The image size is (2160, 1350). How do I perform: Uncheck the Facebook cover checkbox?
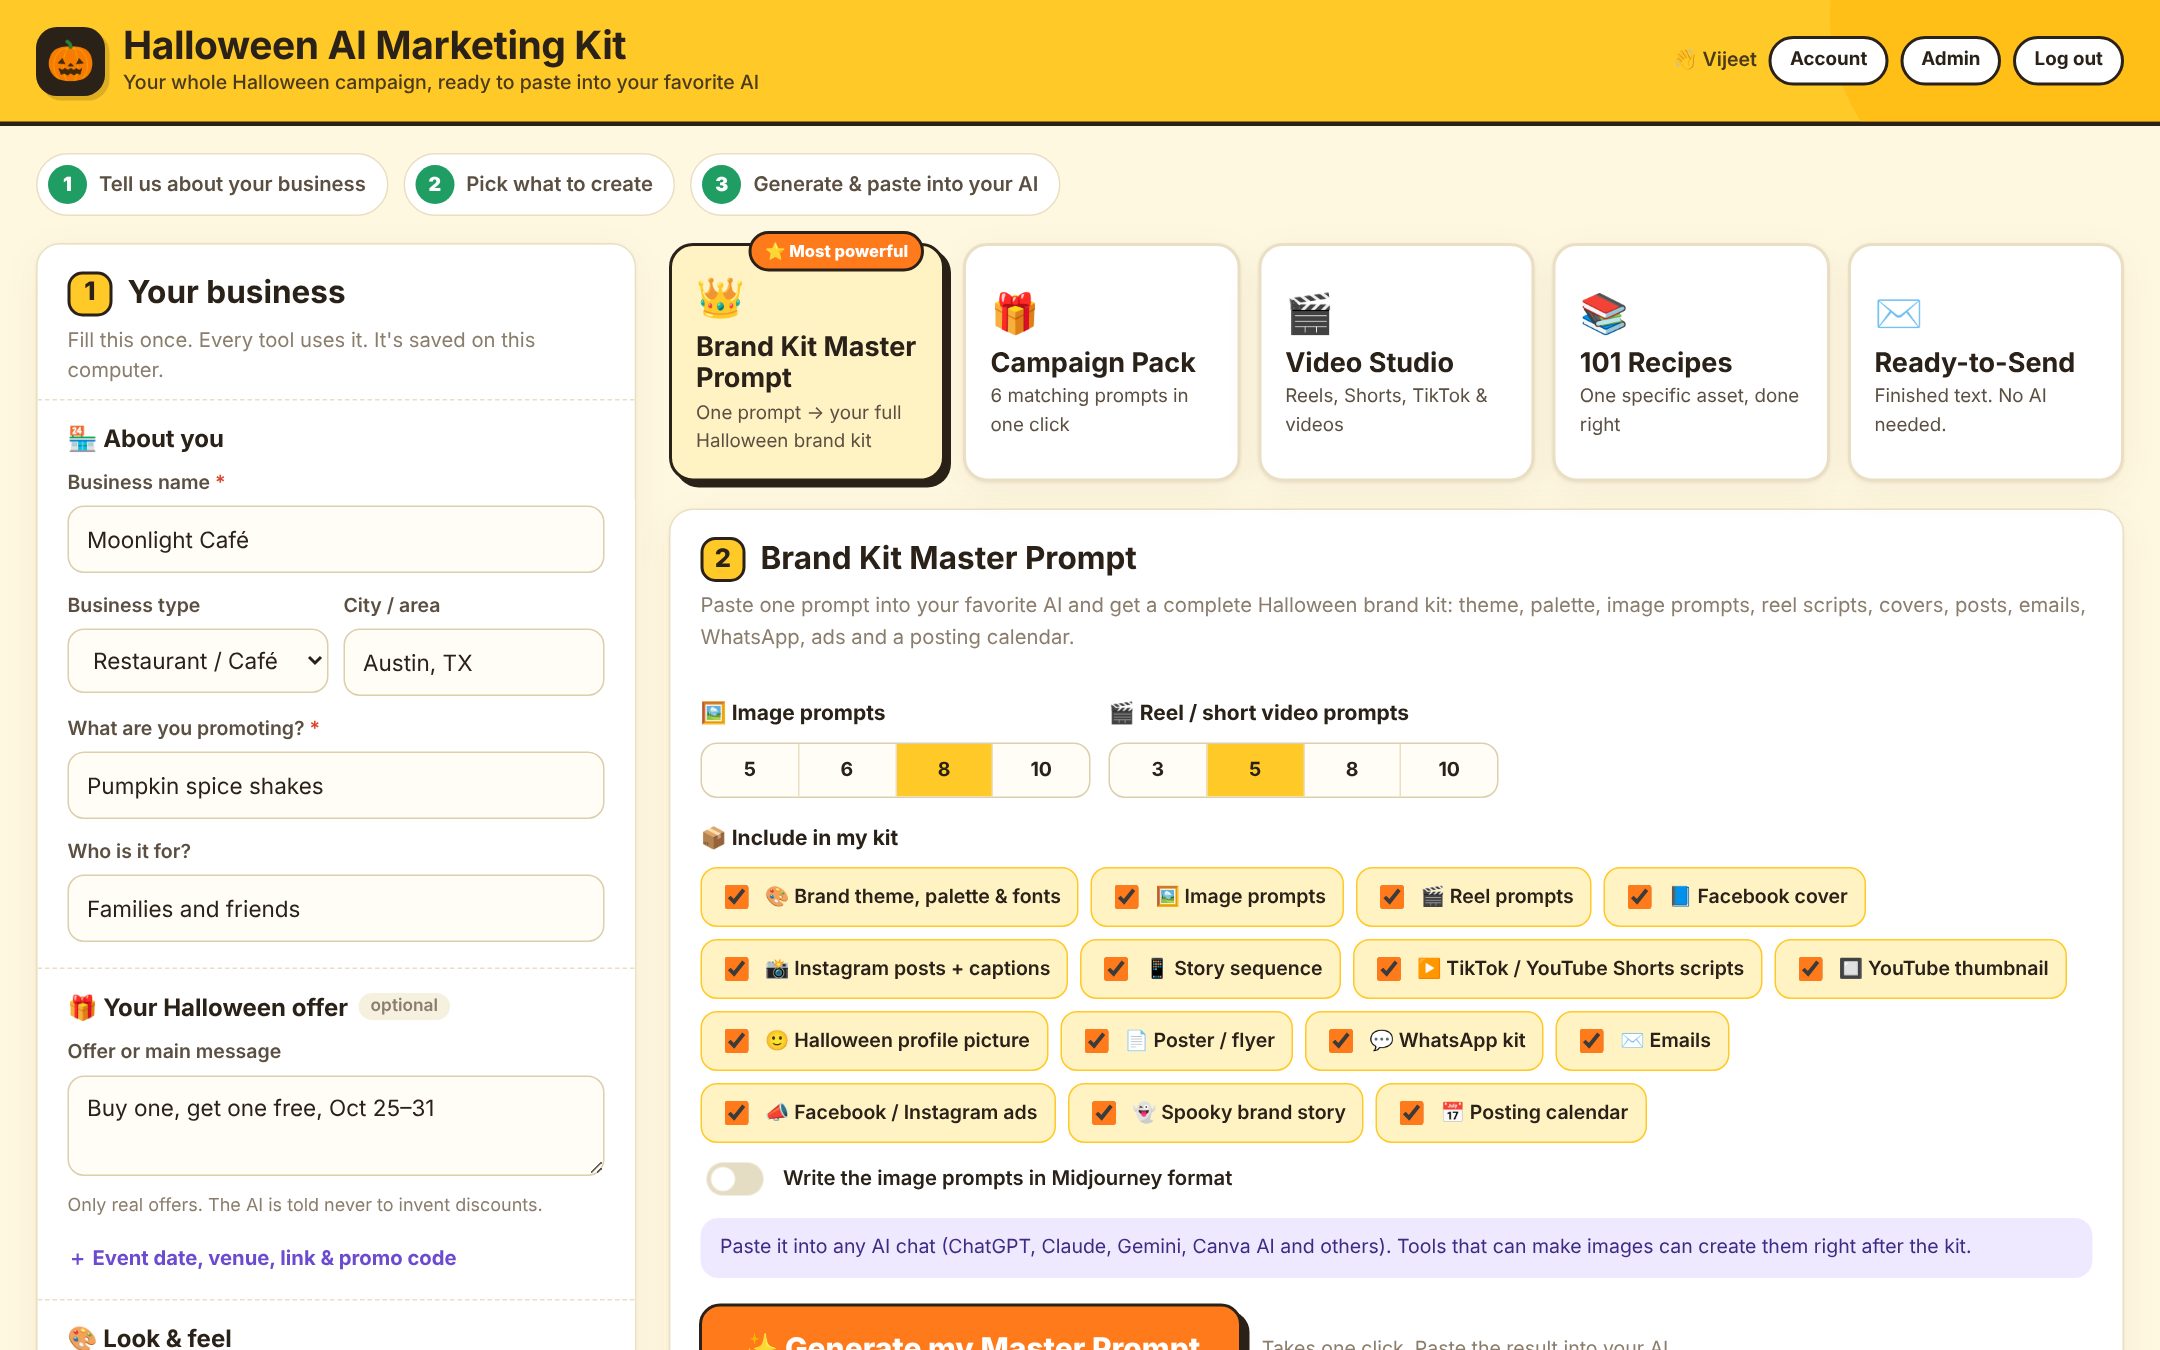[1640, 896]
